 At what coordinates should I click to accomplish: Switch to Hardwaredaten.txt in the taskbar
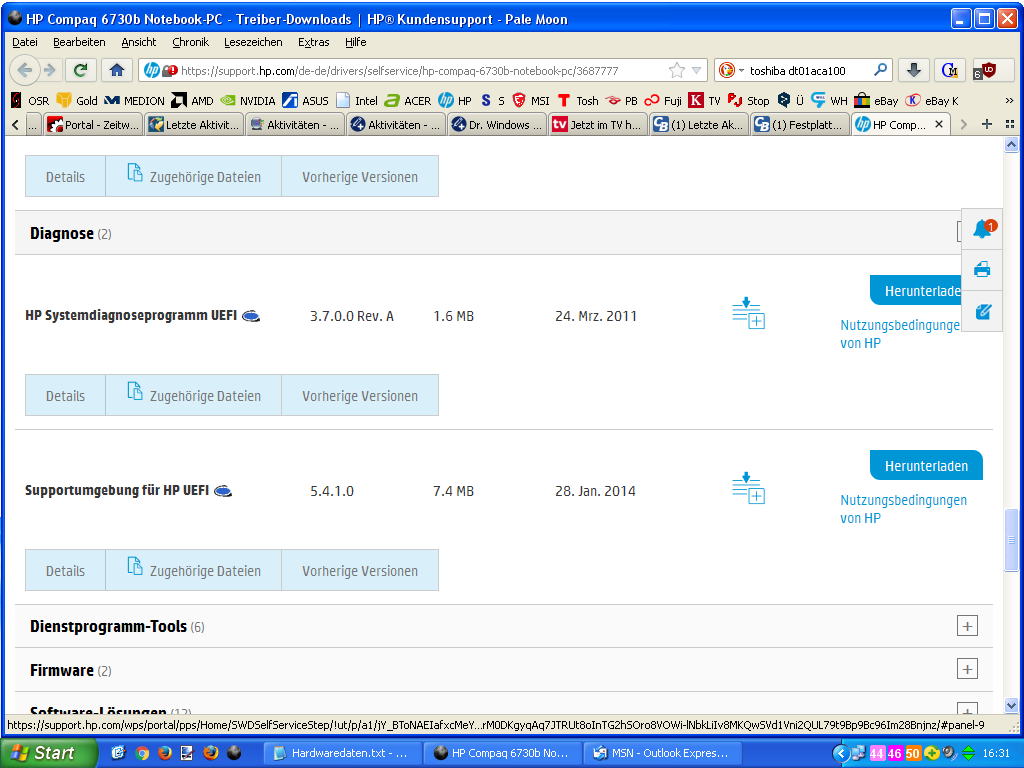(342, 753)
